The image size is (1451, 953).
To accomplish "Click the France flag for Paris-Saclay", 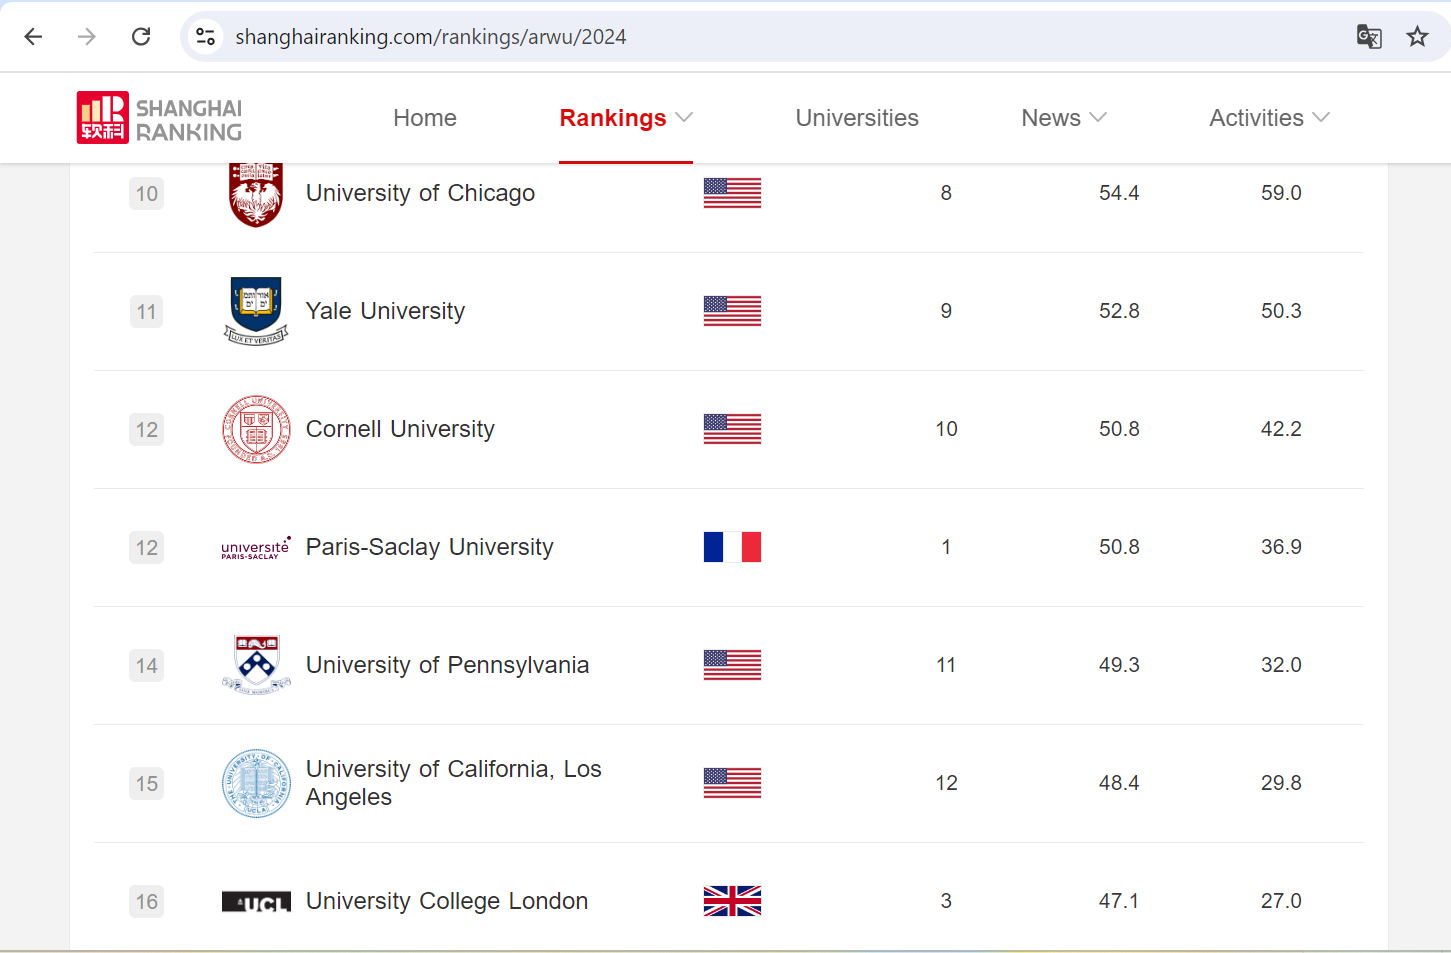I will pyautogui.click(x=732, y=547).
